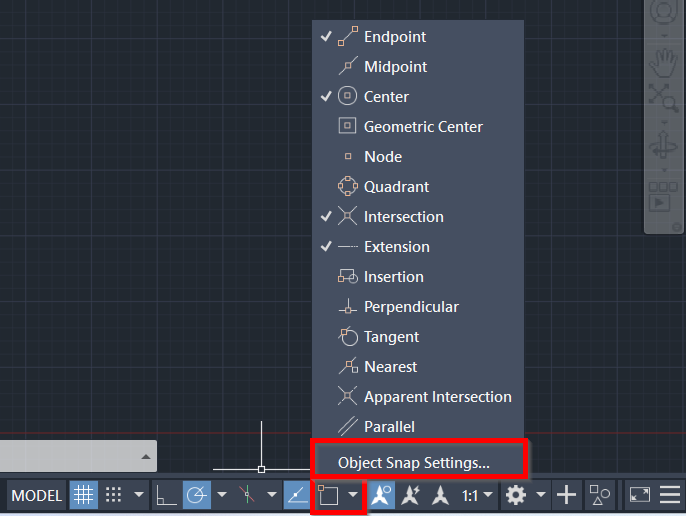The height and width of the screenshot is (516, 686).
Task: Disable the Intersection object snap
Action: (x=403, y=217)
